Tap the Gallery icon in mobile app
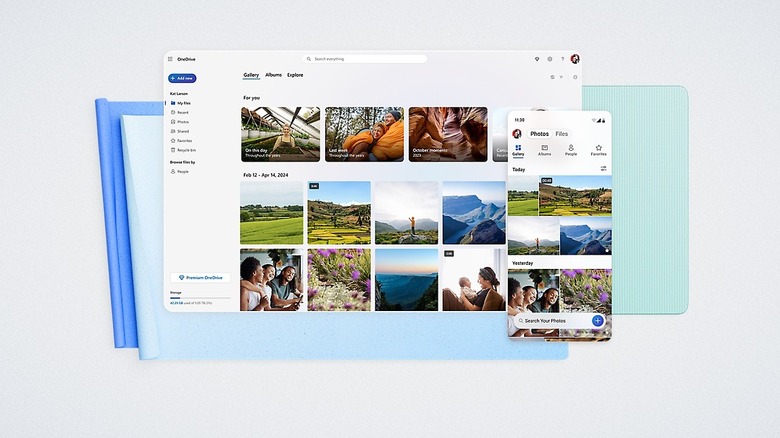 click(518, 150)
